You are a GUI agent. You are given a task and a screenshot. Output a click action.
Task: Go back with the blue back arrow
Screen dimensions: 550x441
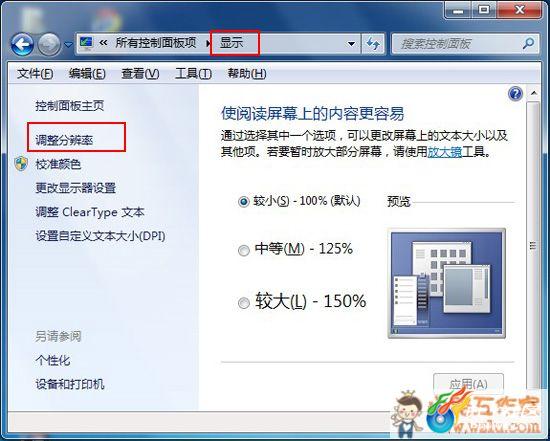click(22, 44)
